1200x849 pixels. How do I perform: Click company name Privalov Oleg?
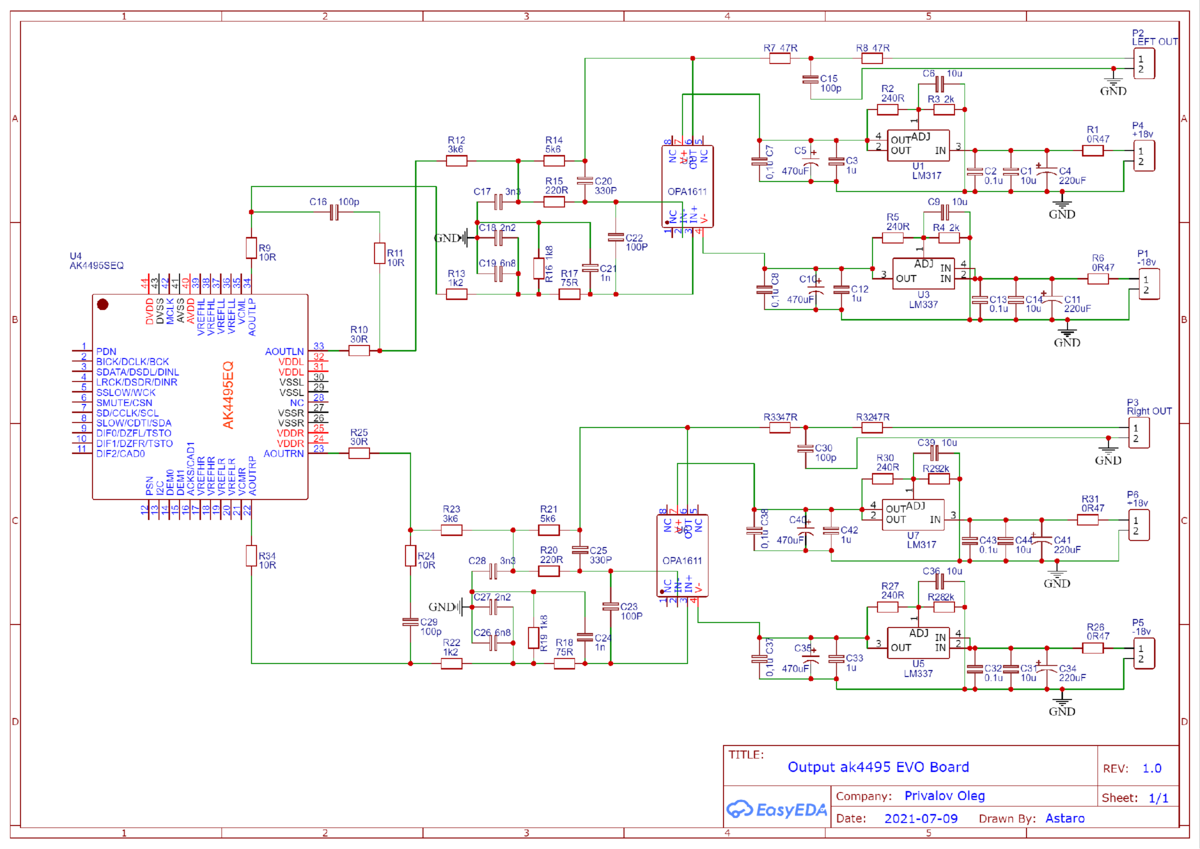(x=944, y=796)
